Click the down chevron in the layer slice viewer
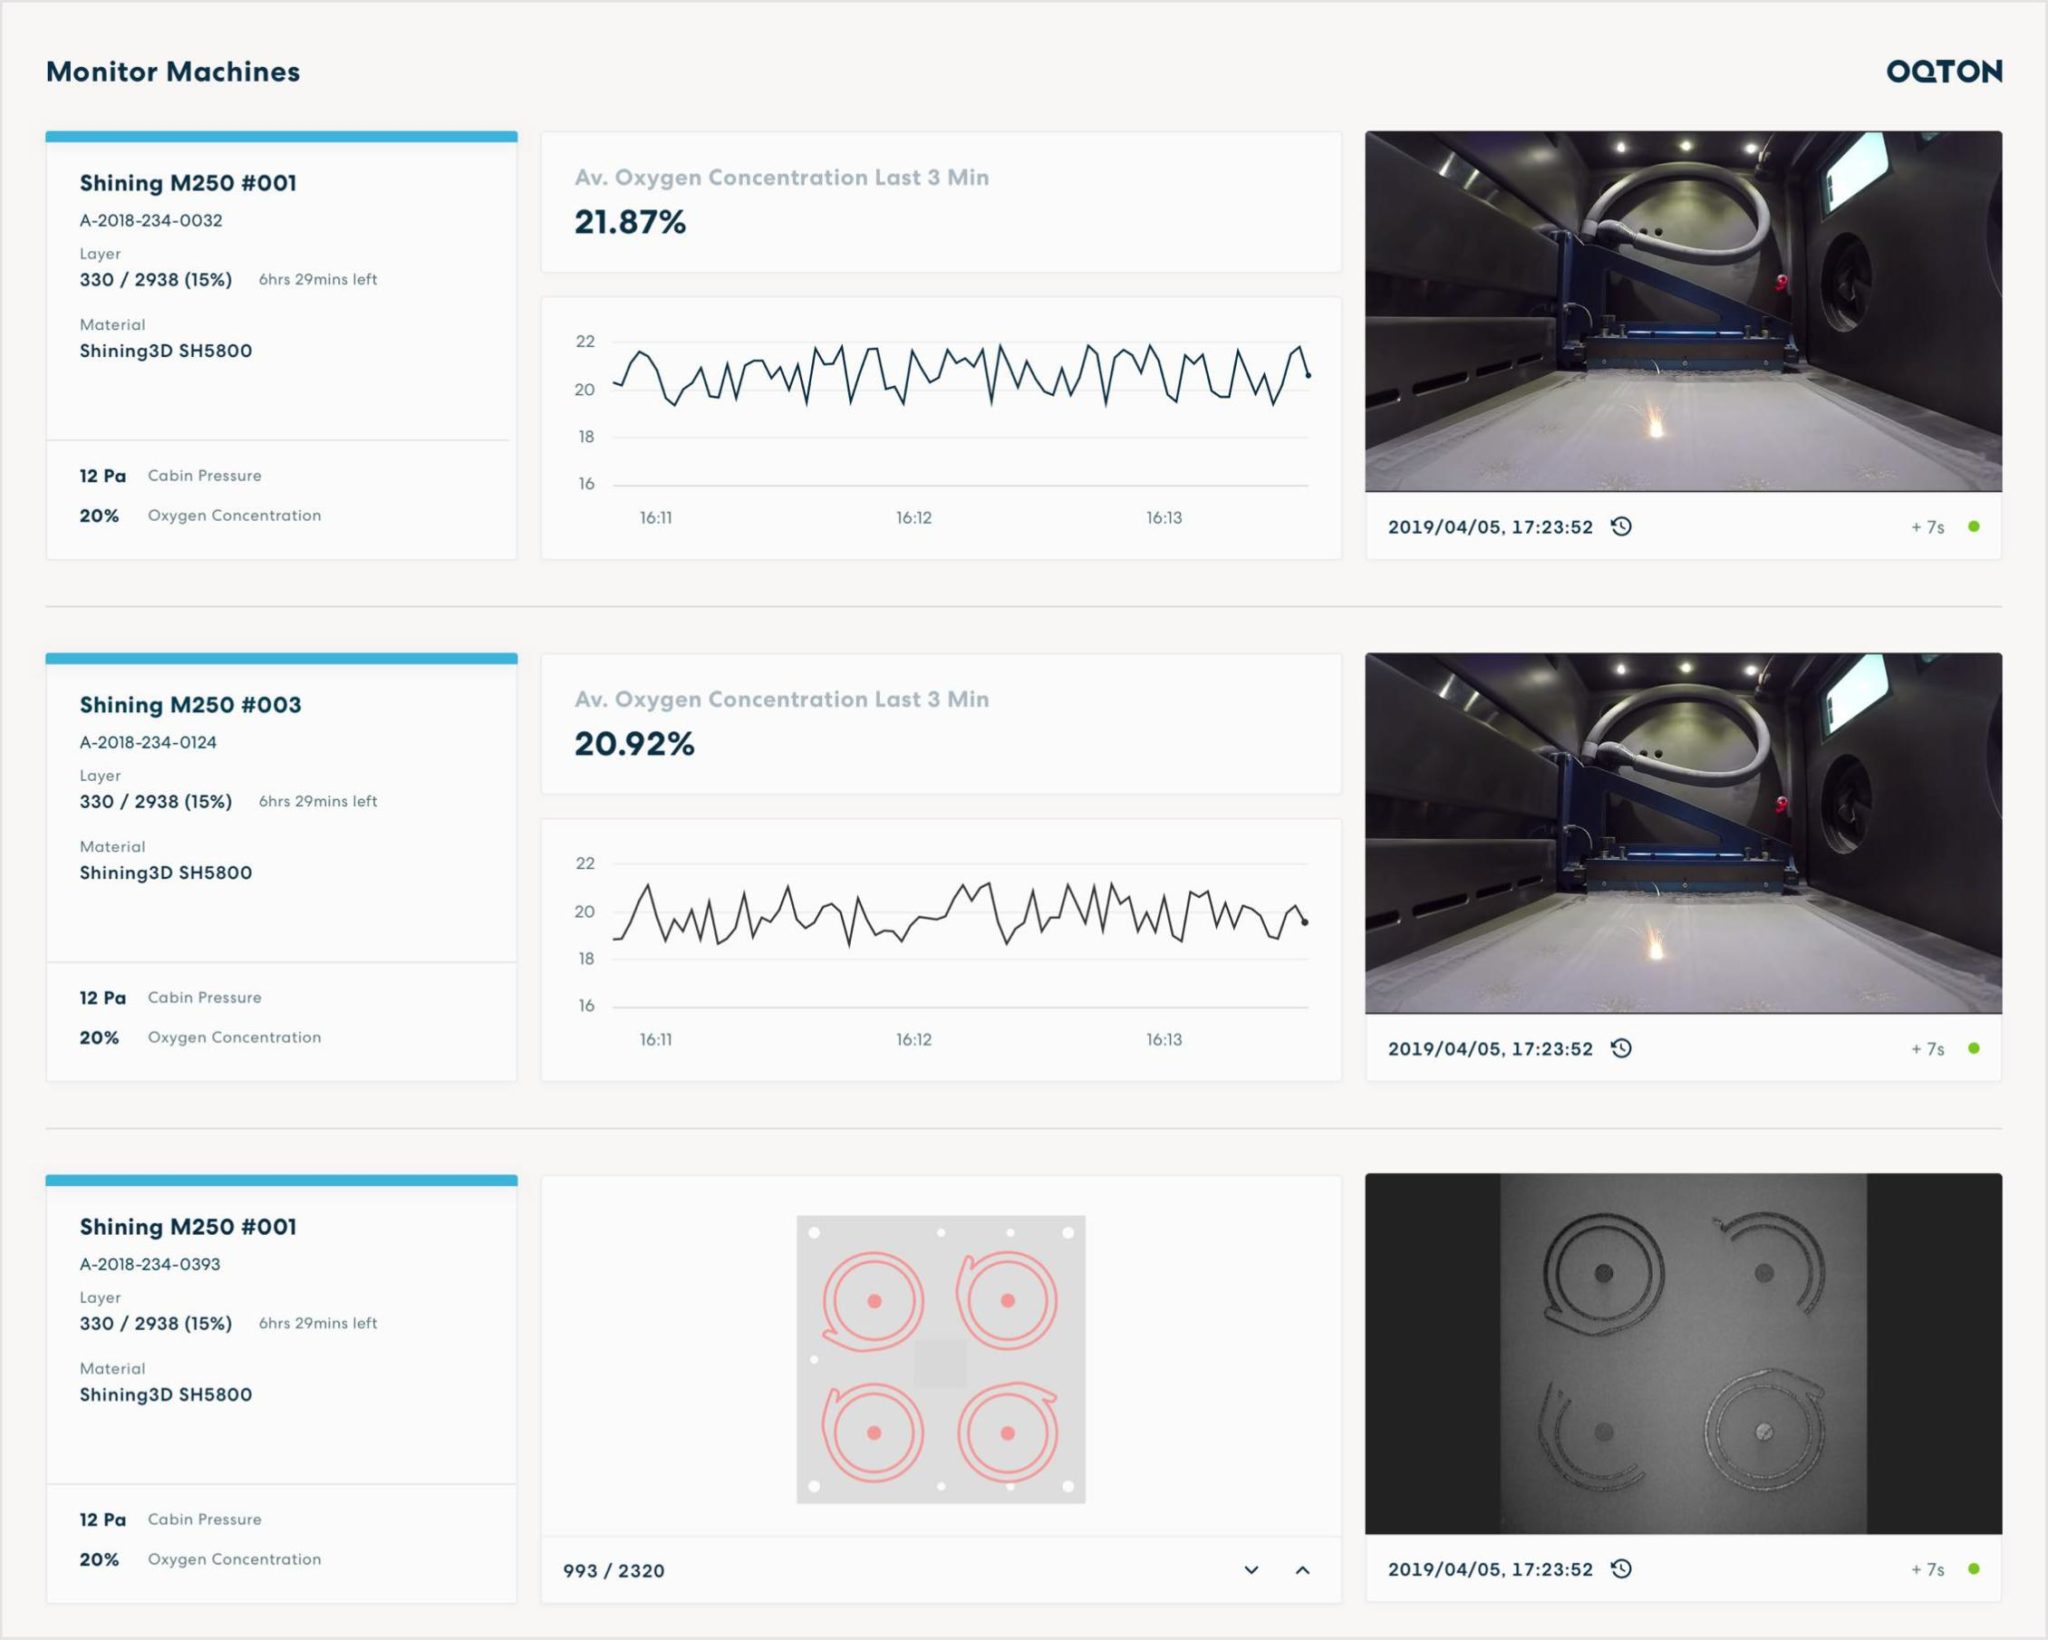 click(1249, 1570)
